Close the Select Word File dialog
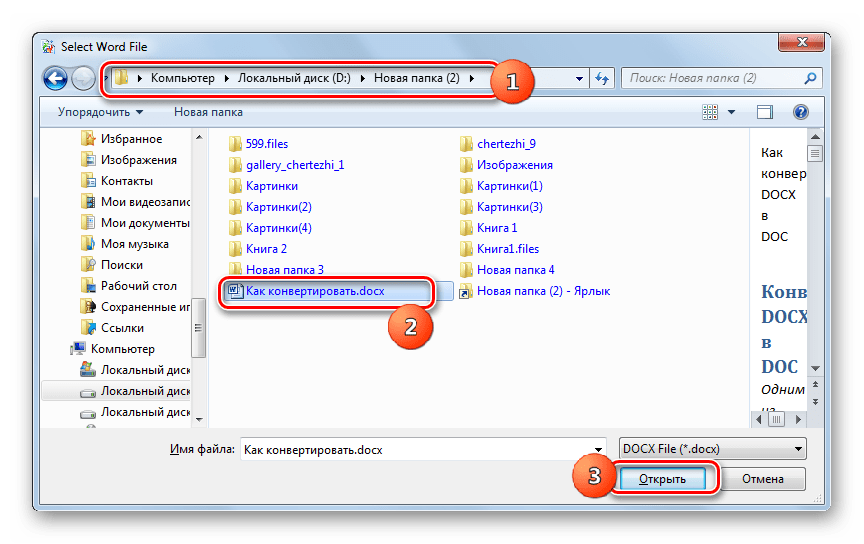 802,42
